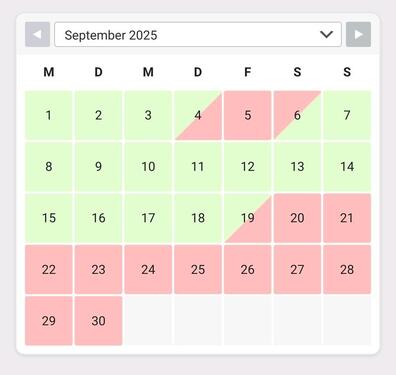Click date 28 in the last column
The height and width of the screenshot is (375, 396).
point(347,269)
